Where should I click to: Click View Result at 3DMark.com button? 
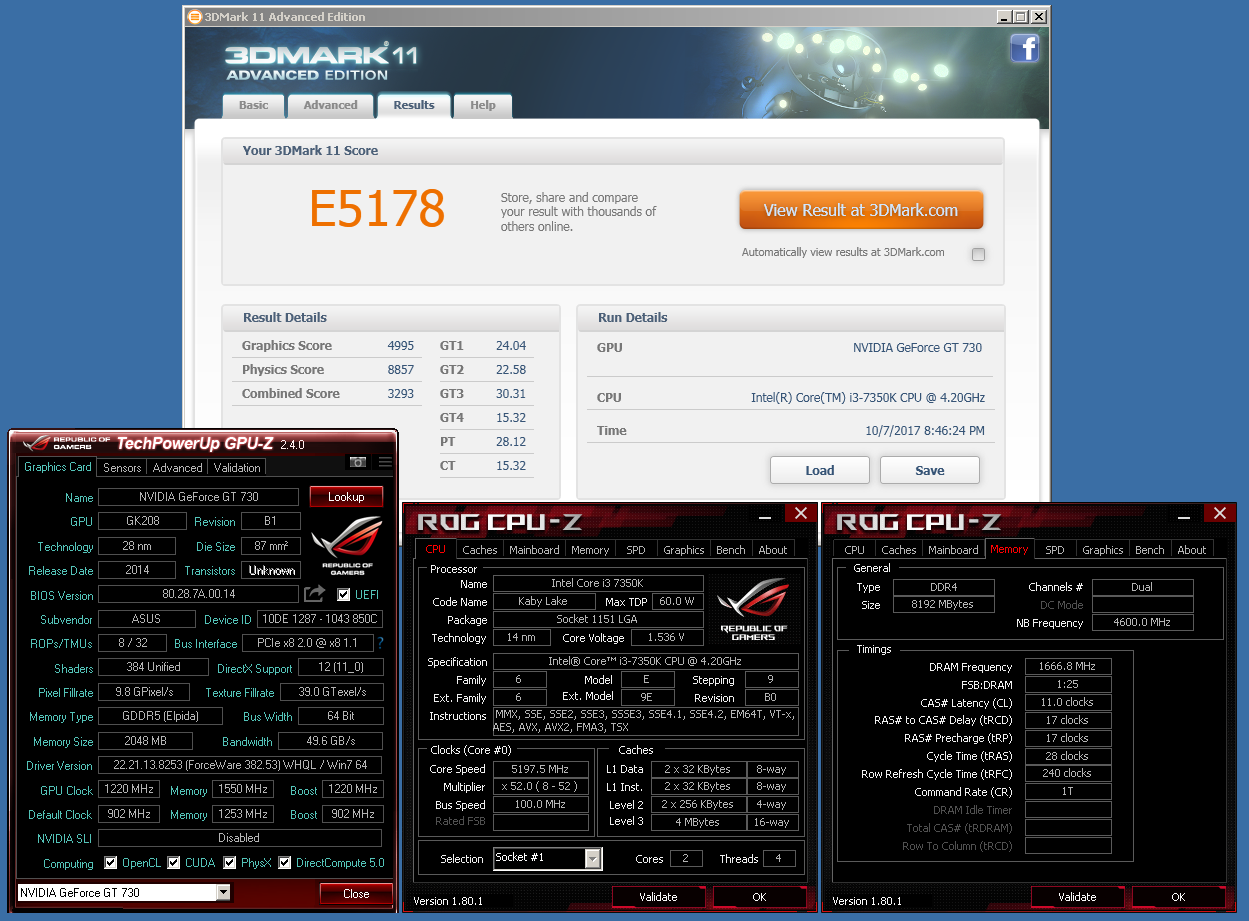[x=861, y=210]
